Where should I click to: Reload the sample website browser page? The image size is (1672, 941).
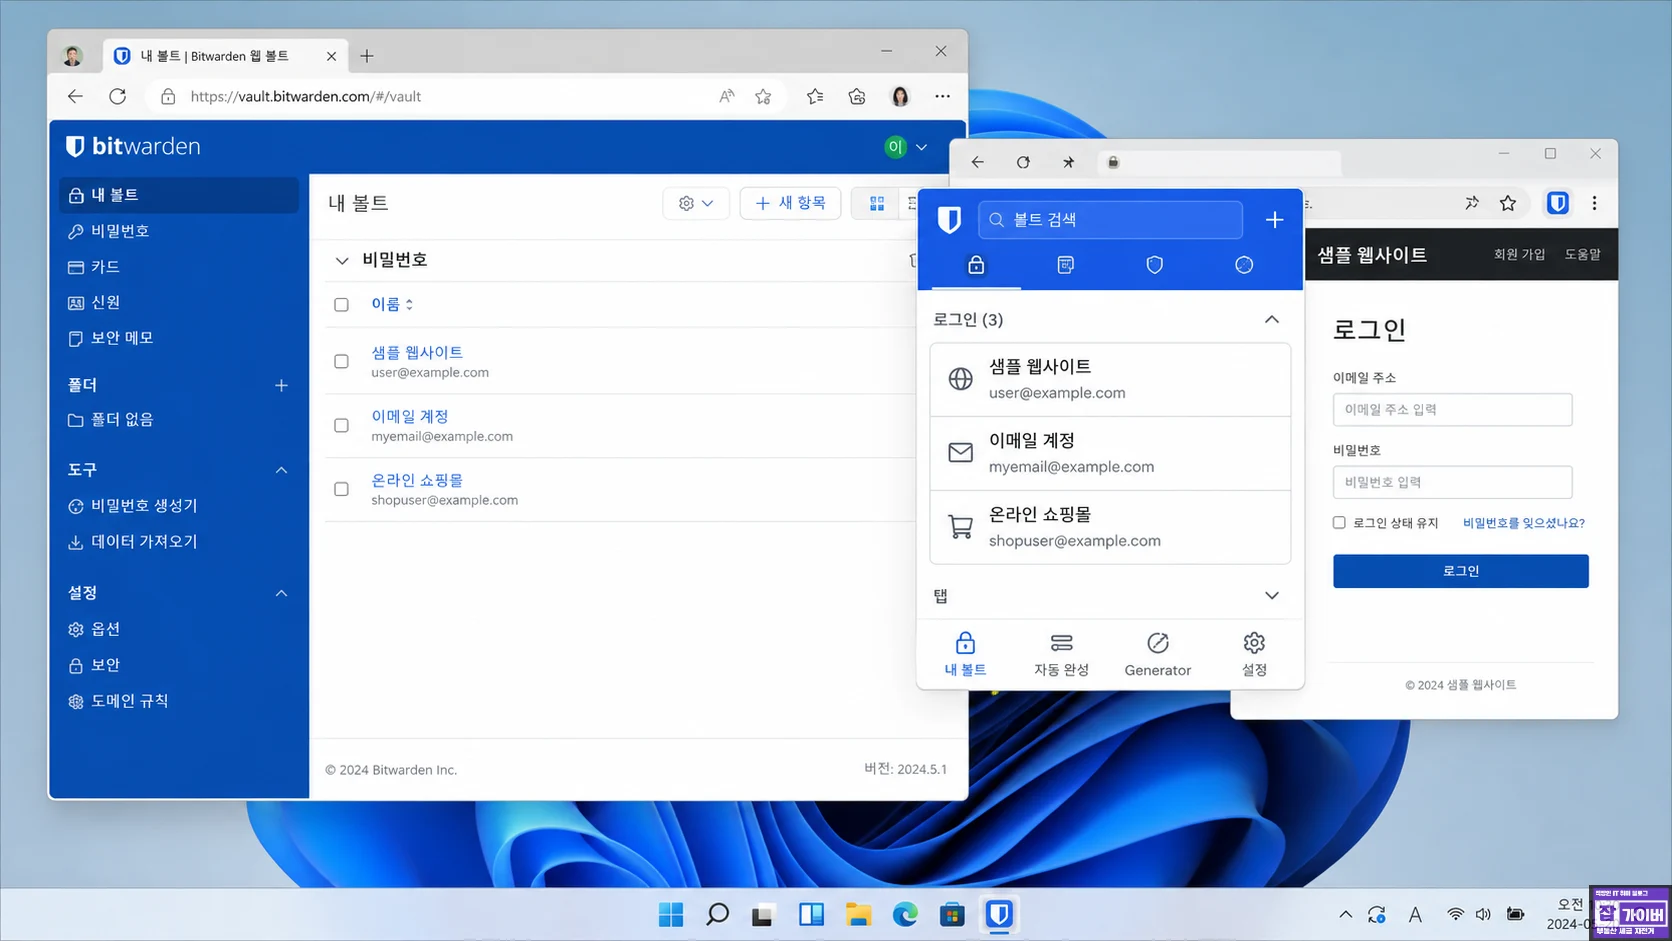(x=1023, y=162)
